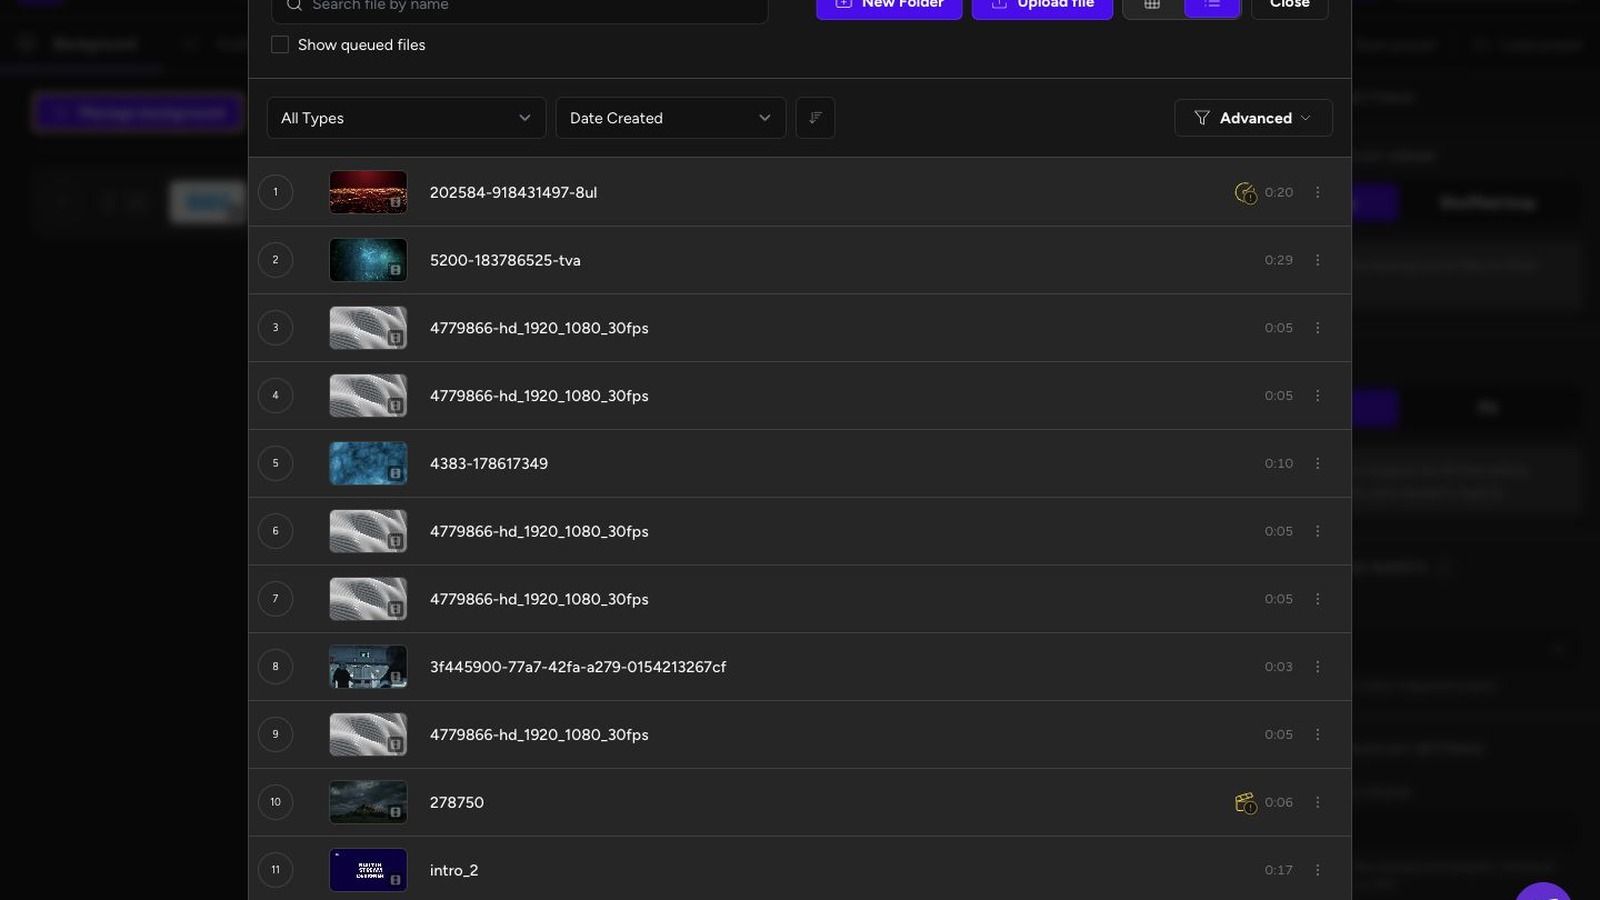The width and height of the screenshot is (1600, 900).
Task: Open options menu for intro_2
Action: [1317, 870]
